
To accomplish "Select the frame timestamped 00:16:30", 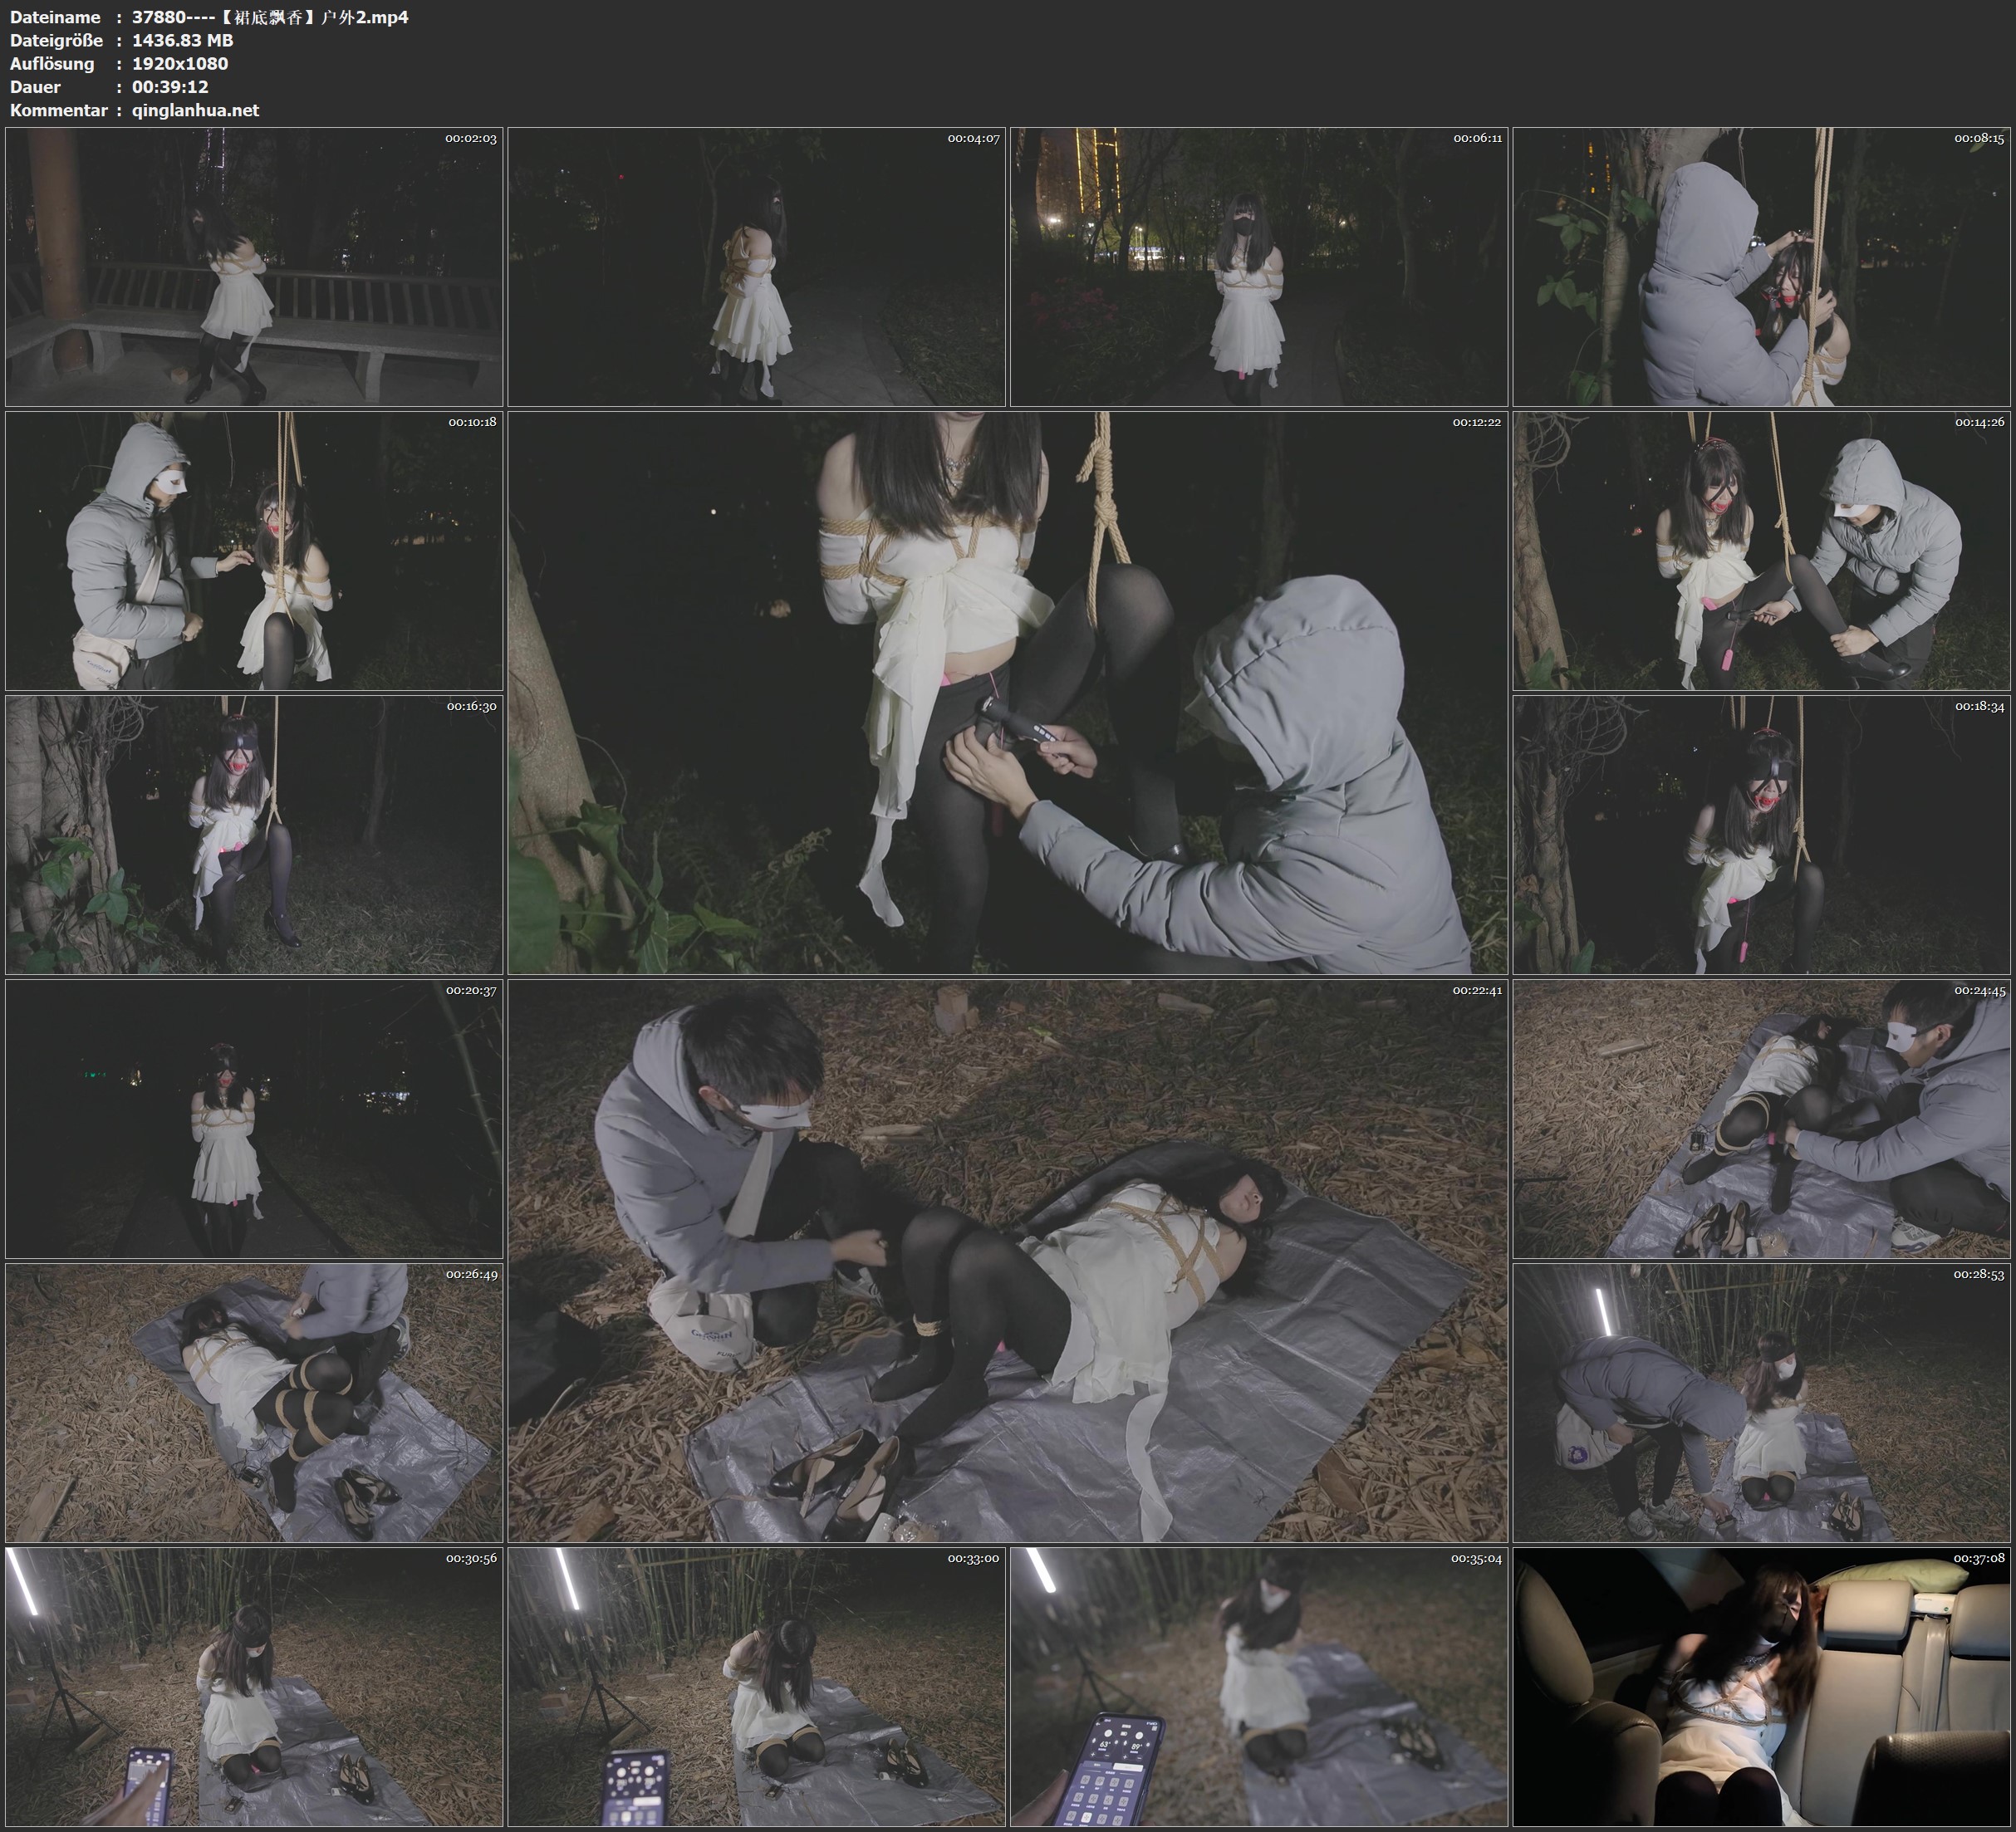I will click(x=254, y=835).
